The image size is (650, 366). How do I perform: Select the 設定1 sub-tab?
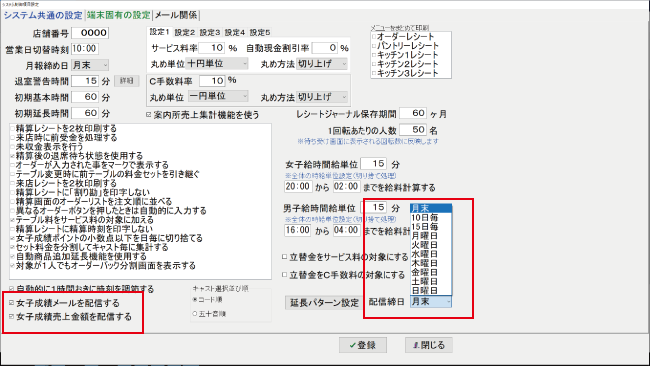coord(160,32)
